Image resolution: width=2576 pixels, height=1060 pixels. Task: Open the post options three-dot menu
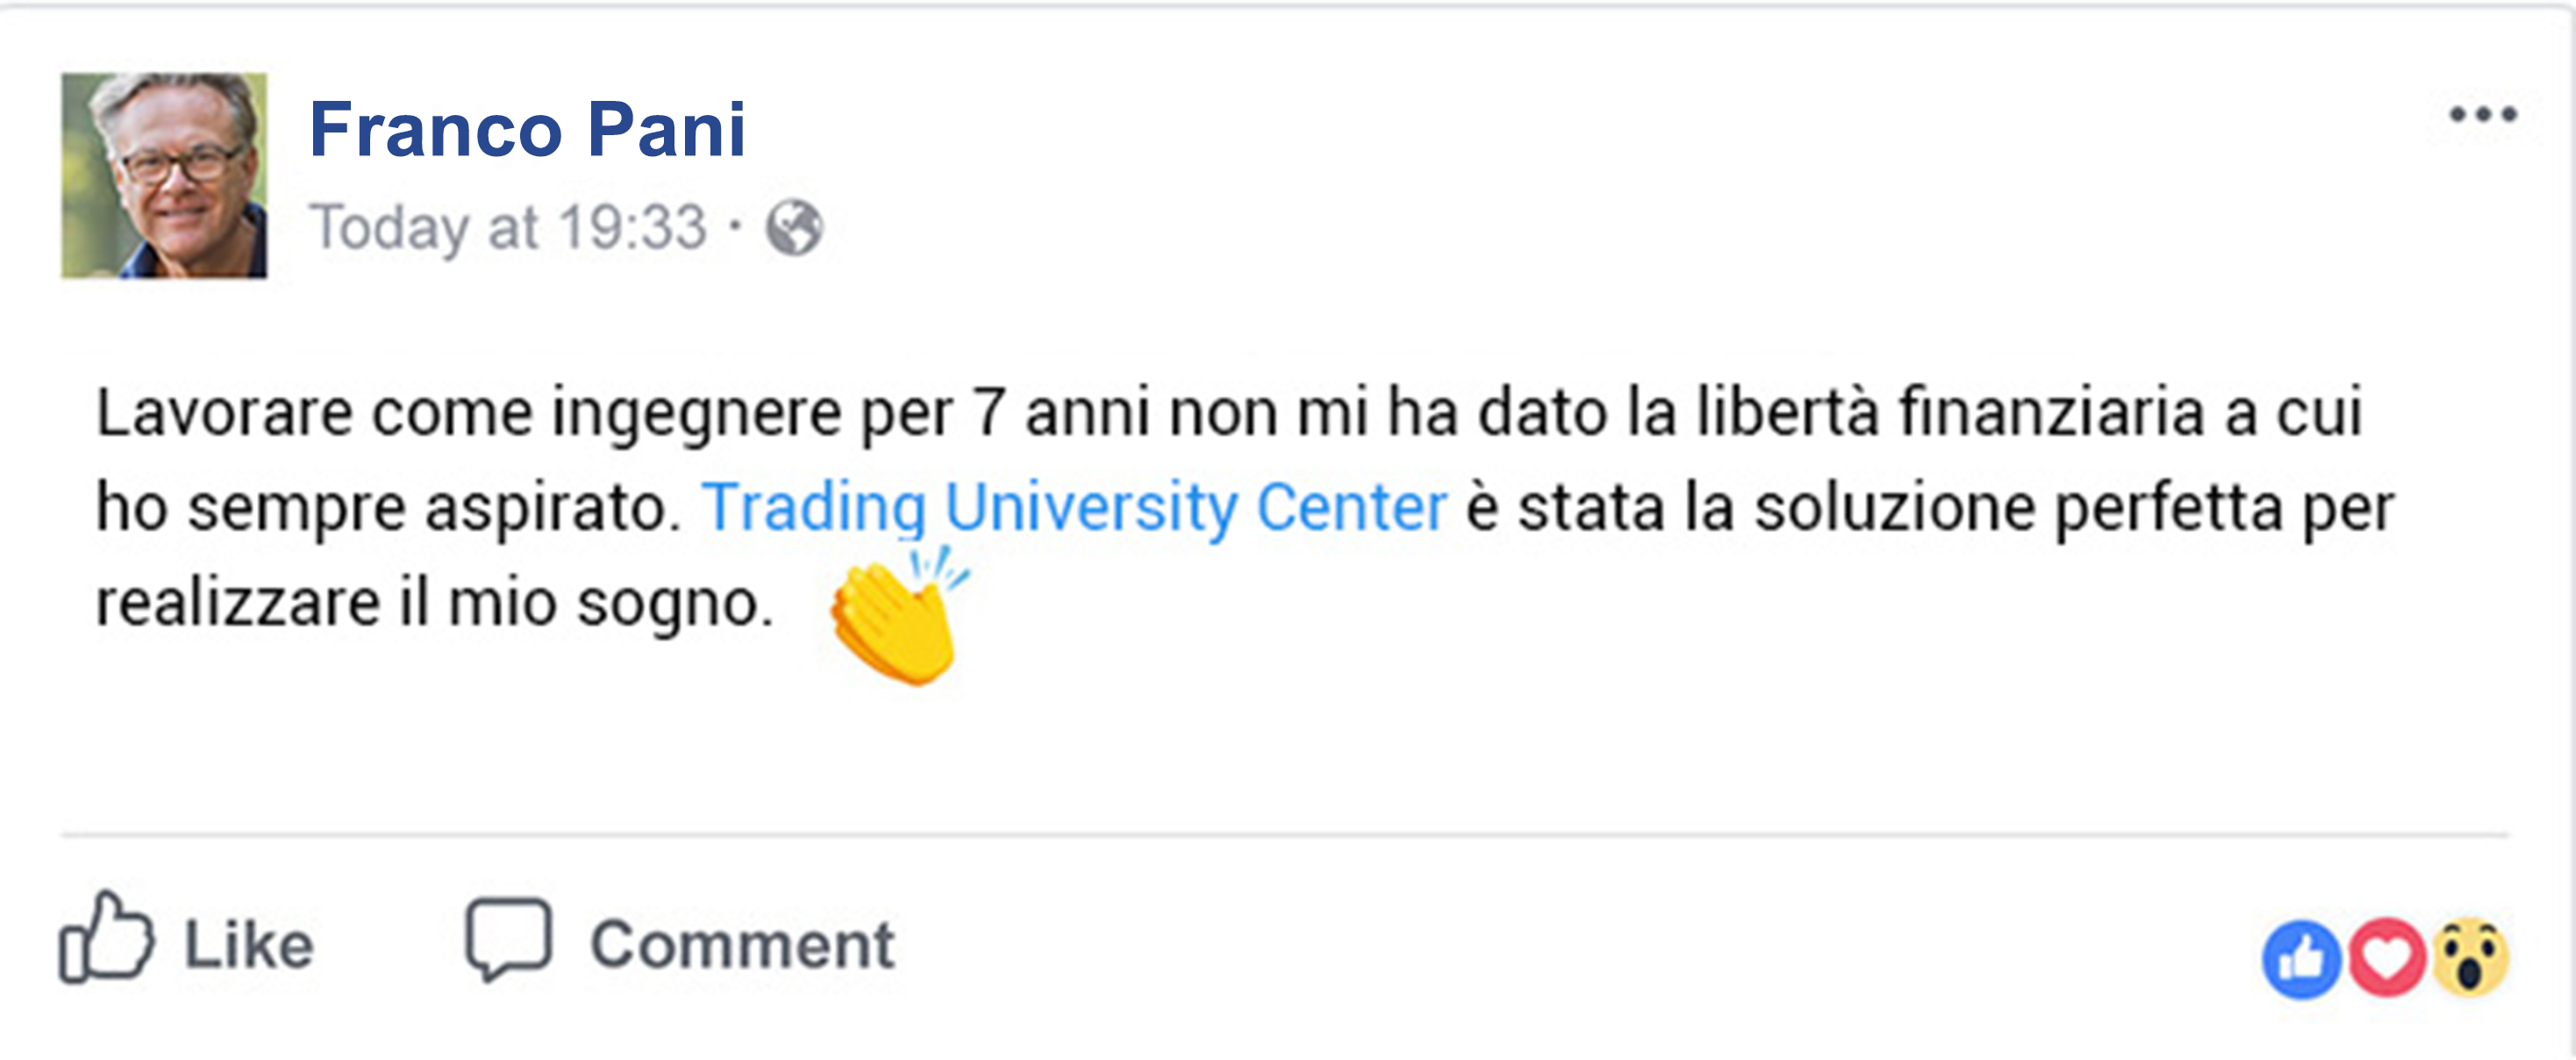[x=2484, y=116]
